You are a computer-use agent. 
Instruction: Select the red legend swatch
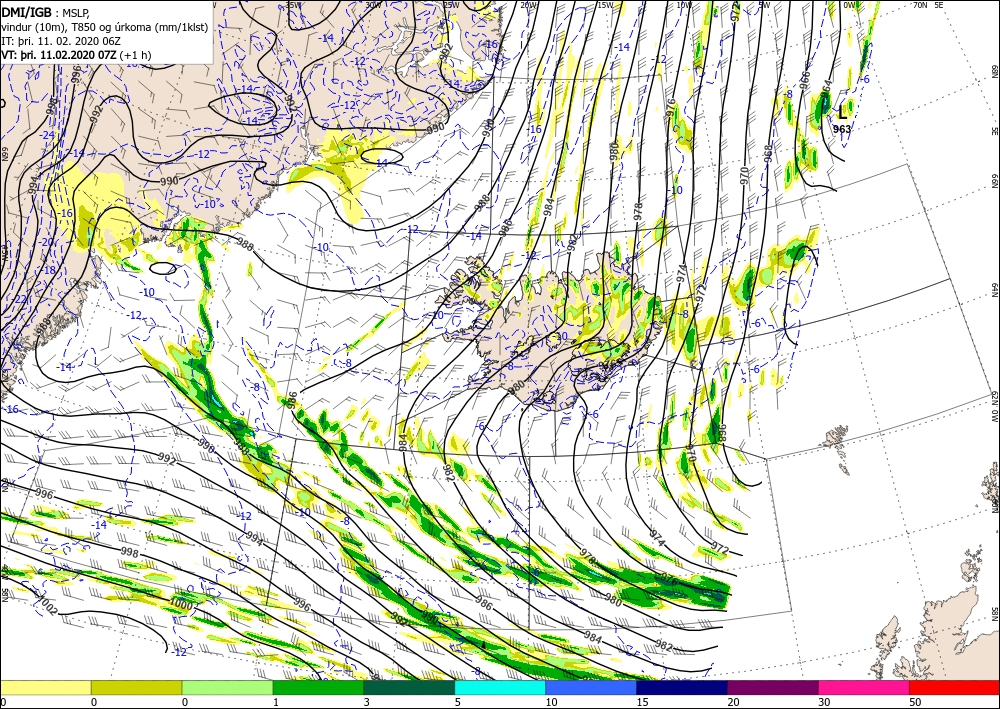tap(954, 687)
